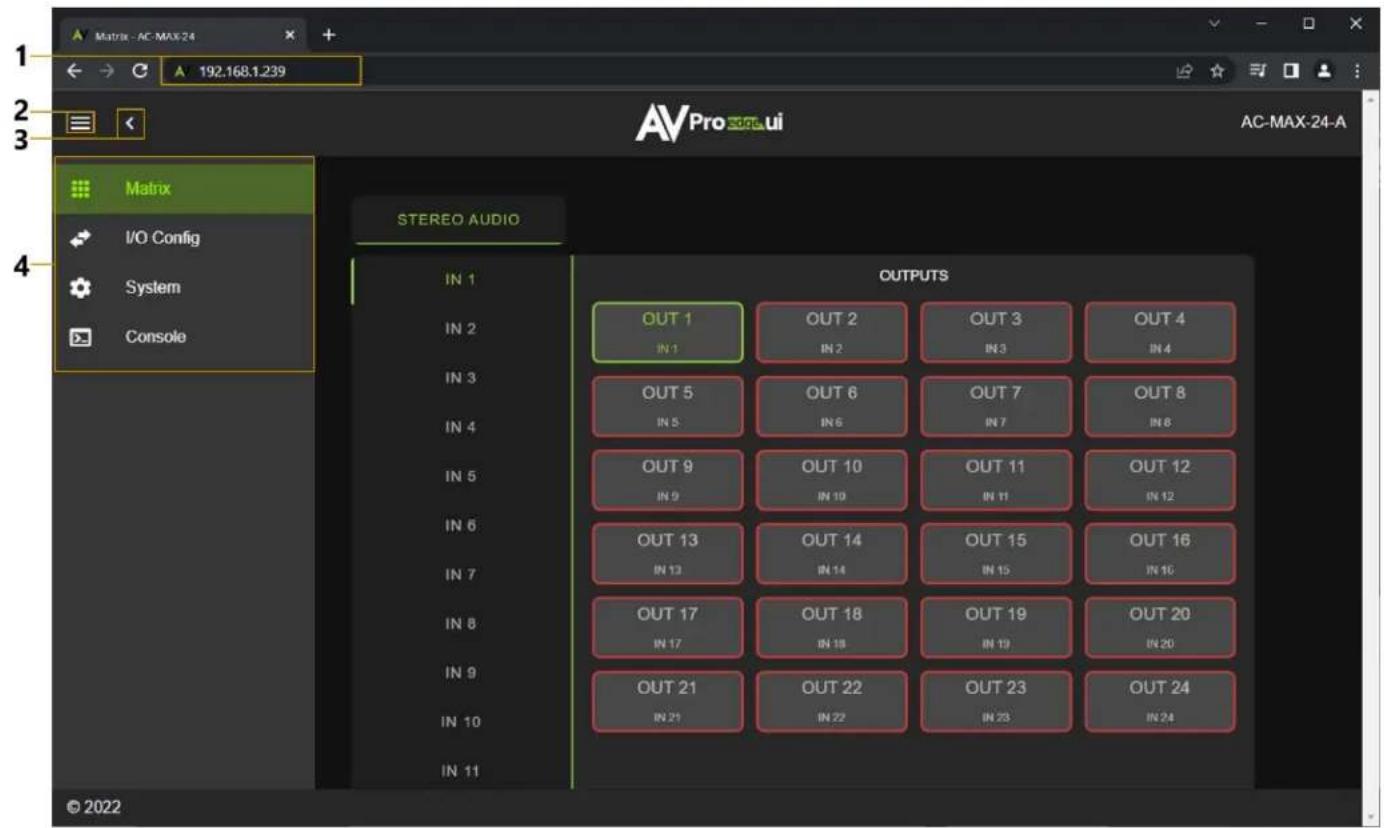Toggle the OUT 3 output button
This screenshot has height=828, width=1384.
[x=996, y=332]
